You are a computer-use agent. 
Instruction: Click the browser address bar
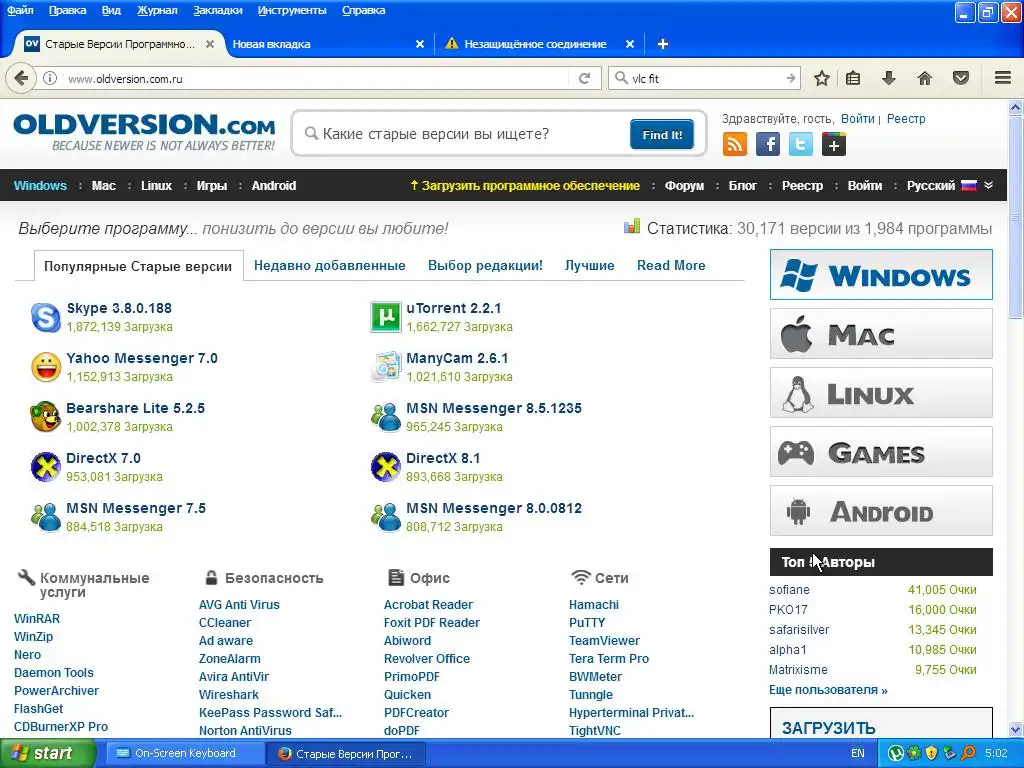pyautogui.click(x=317, y=78)
